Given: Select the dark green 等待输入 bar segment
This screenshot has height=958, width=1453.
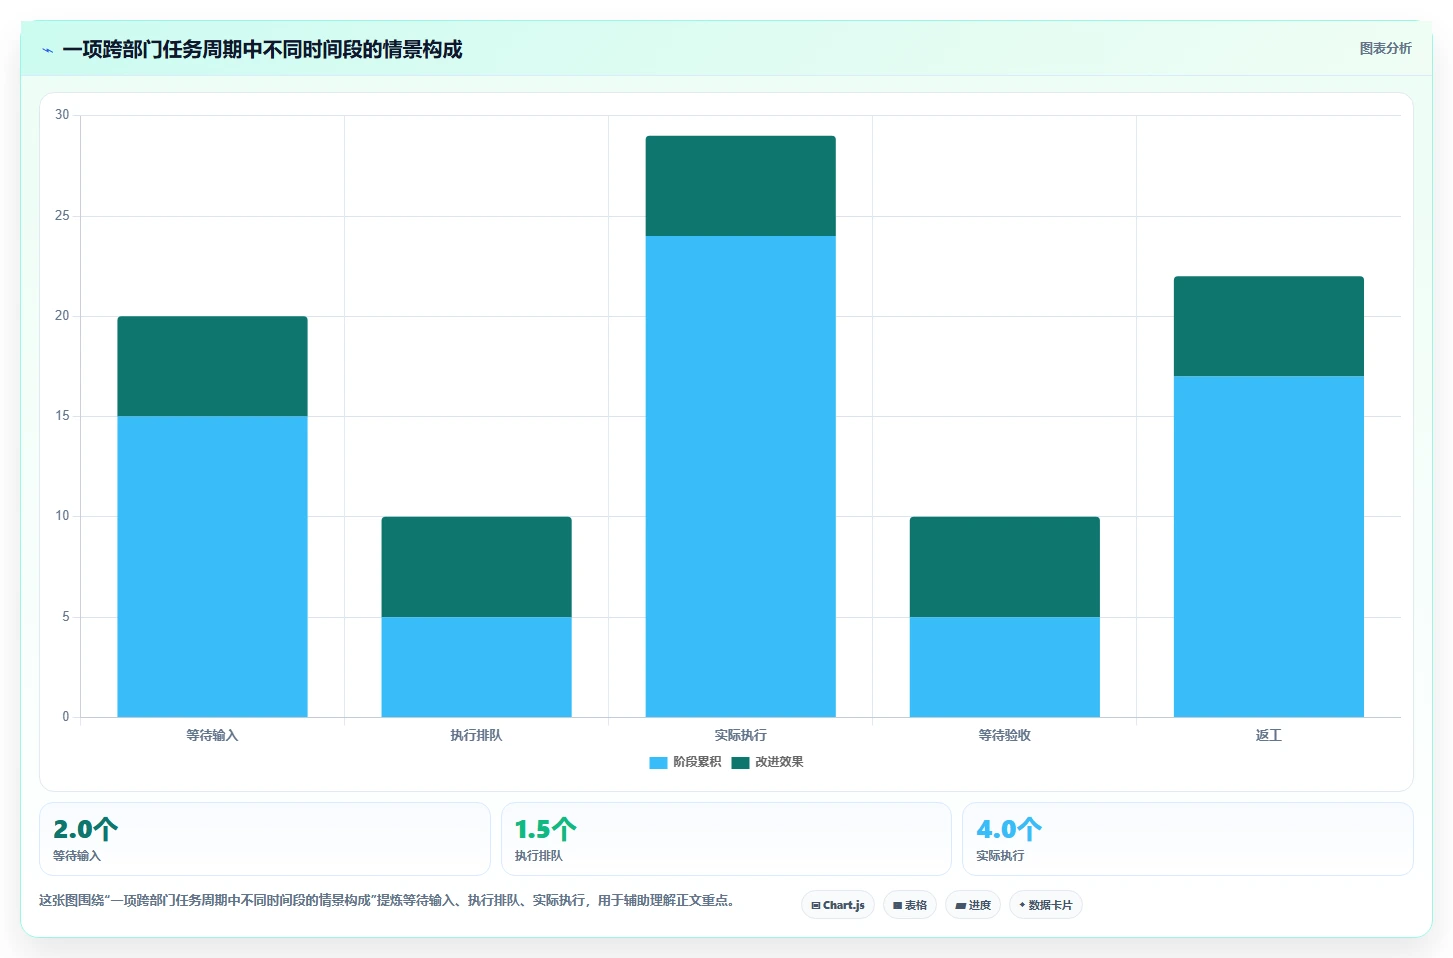Looking at the screenshot, I should pyautogui.click(x=212, y=366).
